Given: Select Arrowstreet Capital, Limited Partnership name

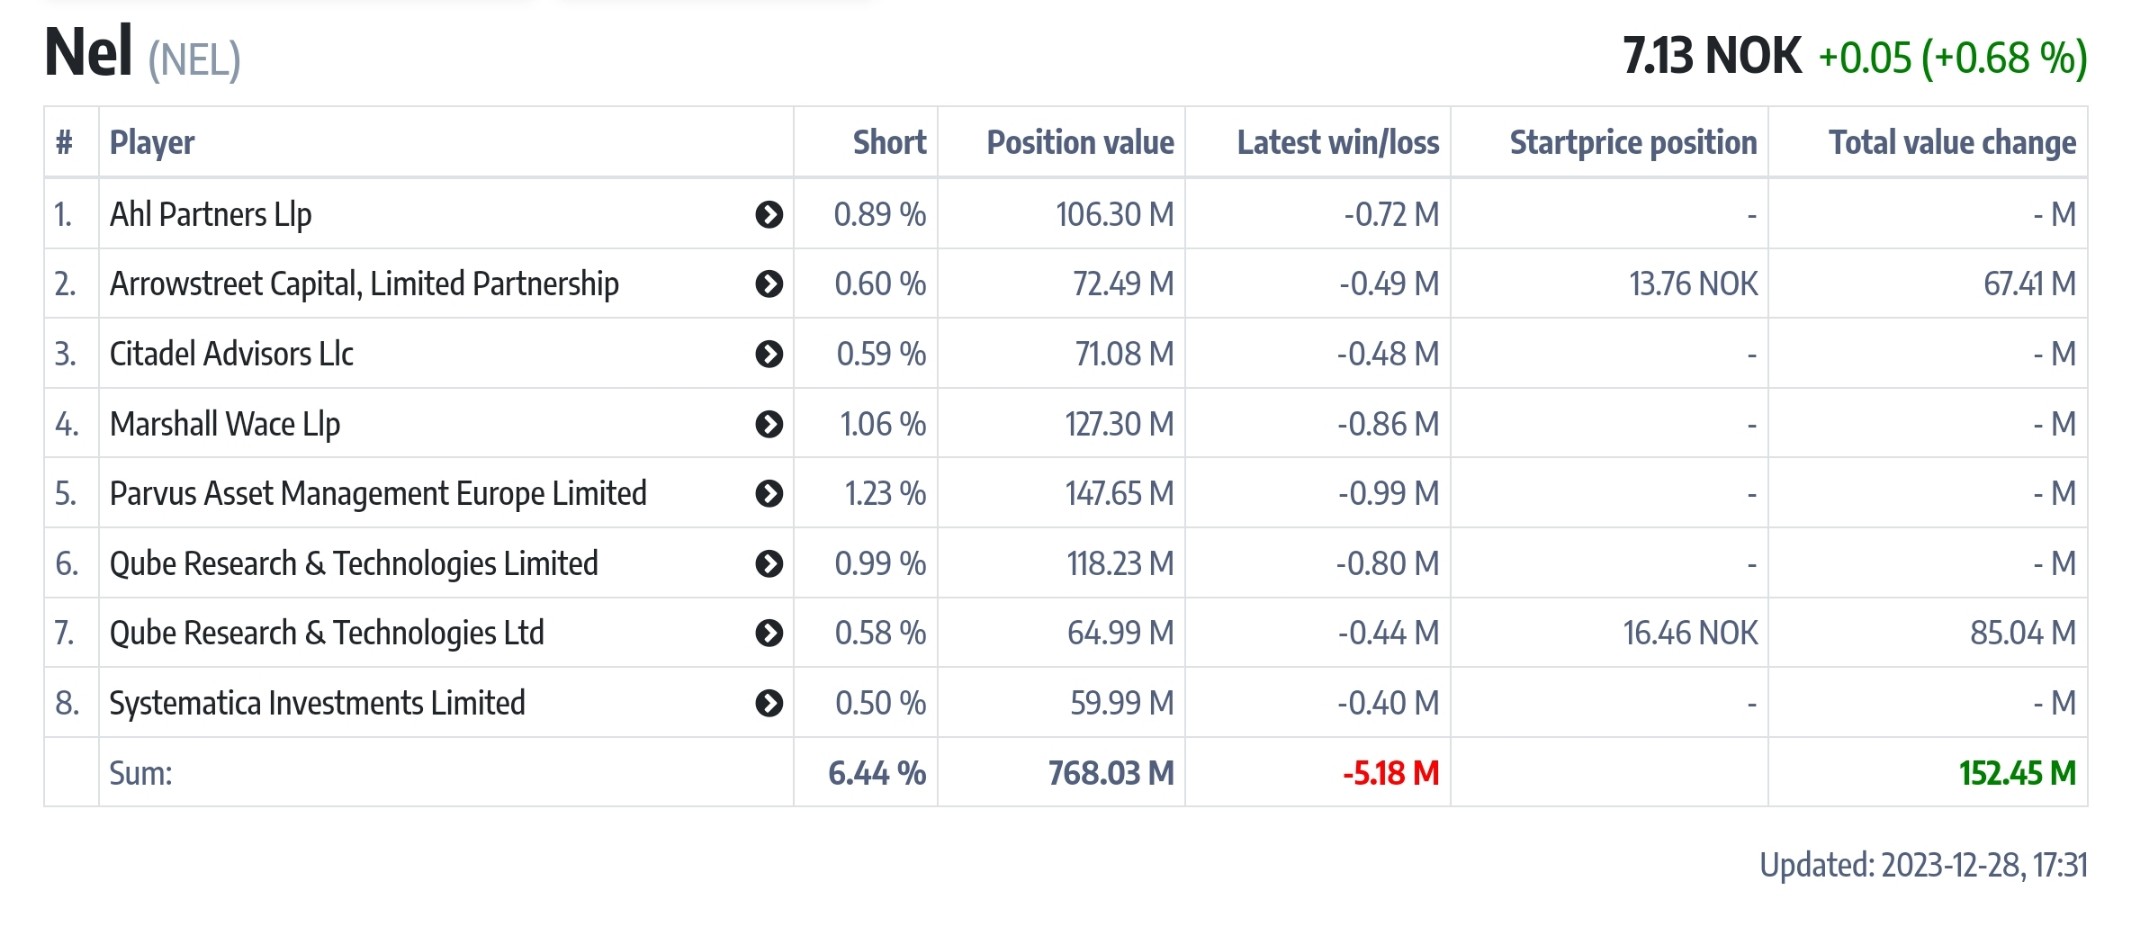Looking at the screenshot, I should 364,284.
